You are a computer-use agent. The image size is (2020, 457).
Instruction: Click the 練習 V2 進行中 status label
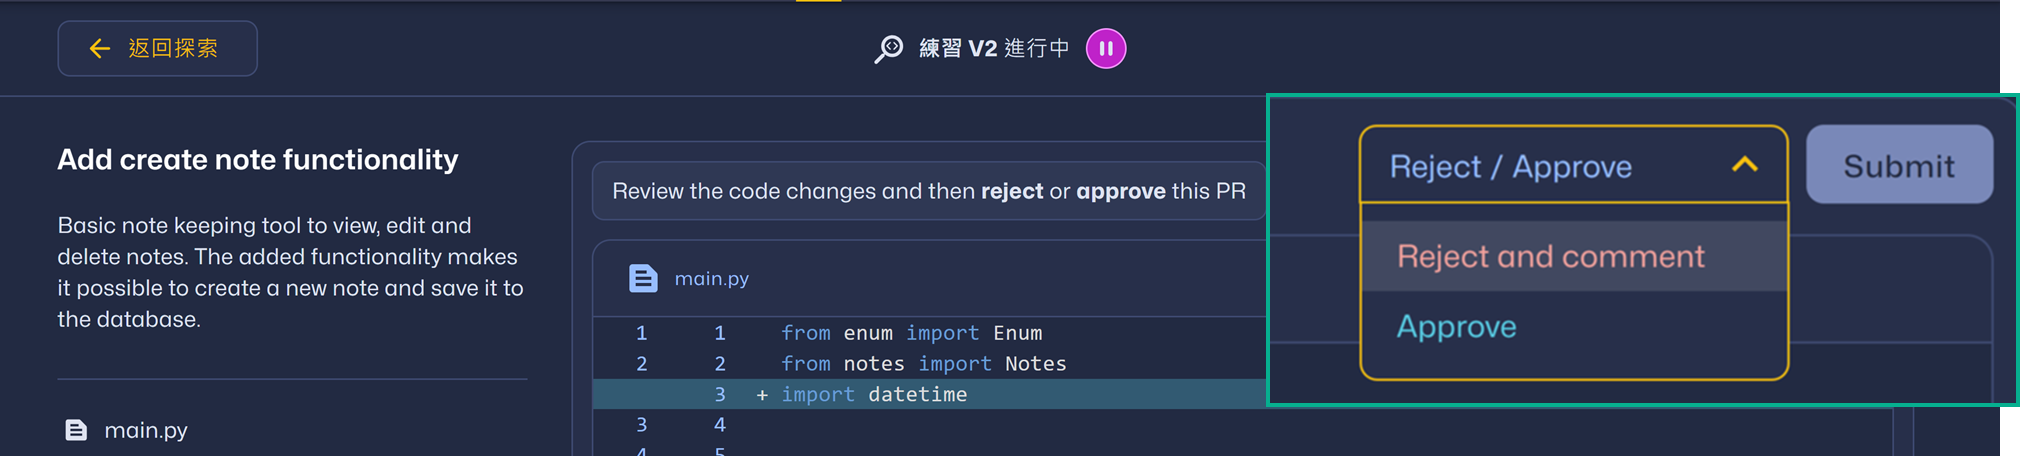click(994, 49)
